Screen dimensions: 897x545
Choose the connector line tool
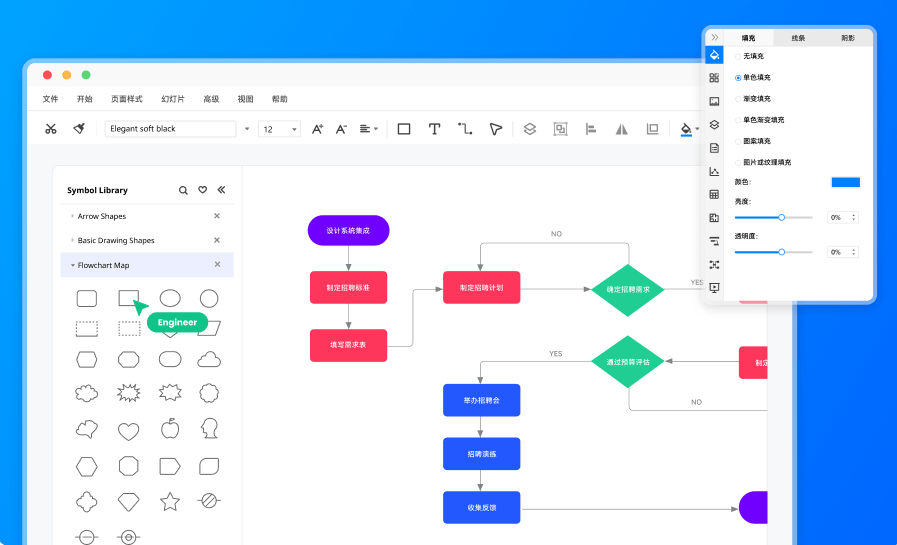pos(465,129)
